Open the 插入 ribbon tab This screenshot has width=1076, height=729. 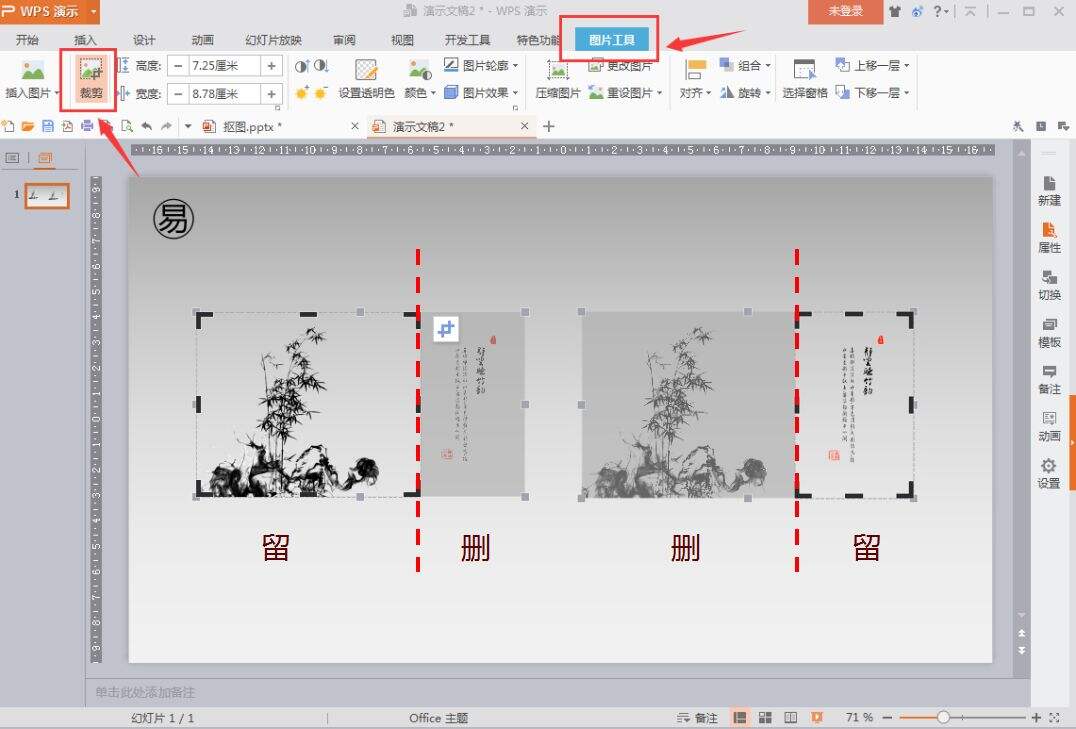pos(85,40)
